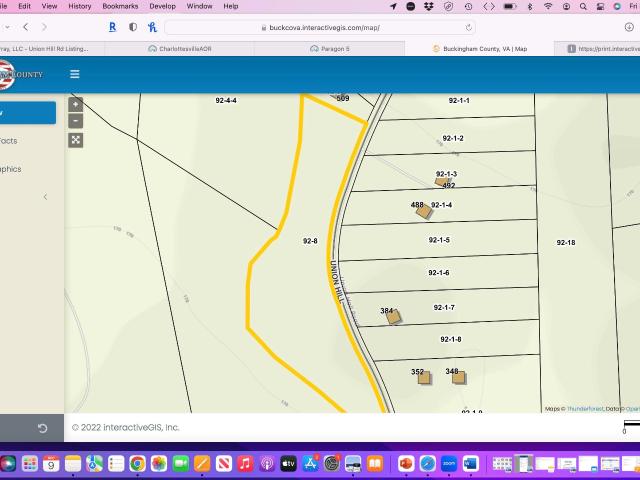The height and width of the screenshot is (480, 640).
Task: Select parcel label 92-1-1
Action: 459,100
